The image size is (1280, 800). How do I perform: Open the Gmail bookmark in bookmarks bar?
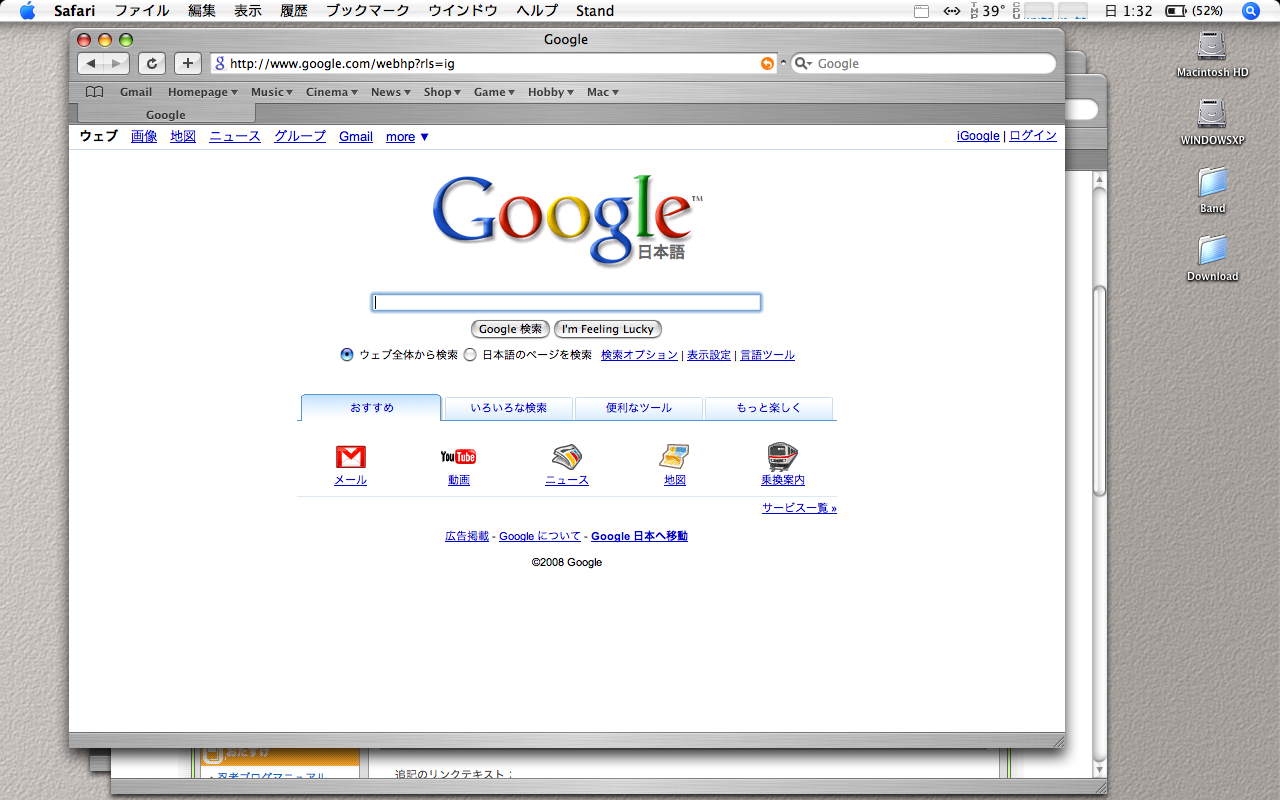coord(136,92)
